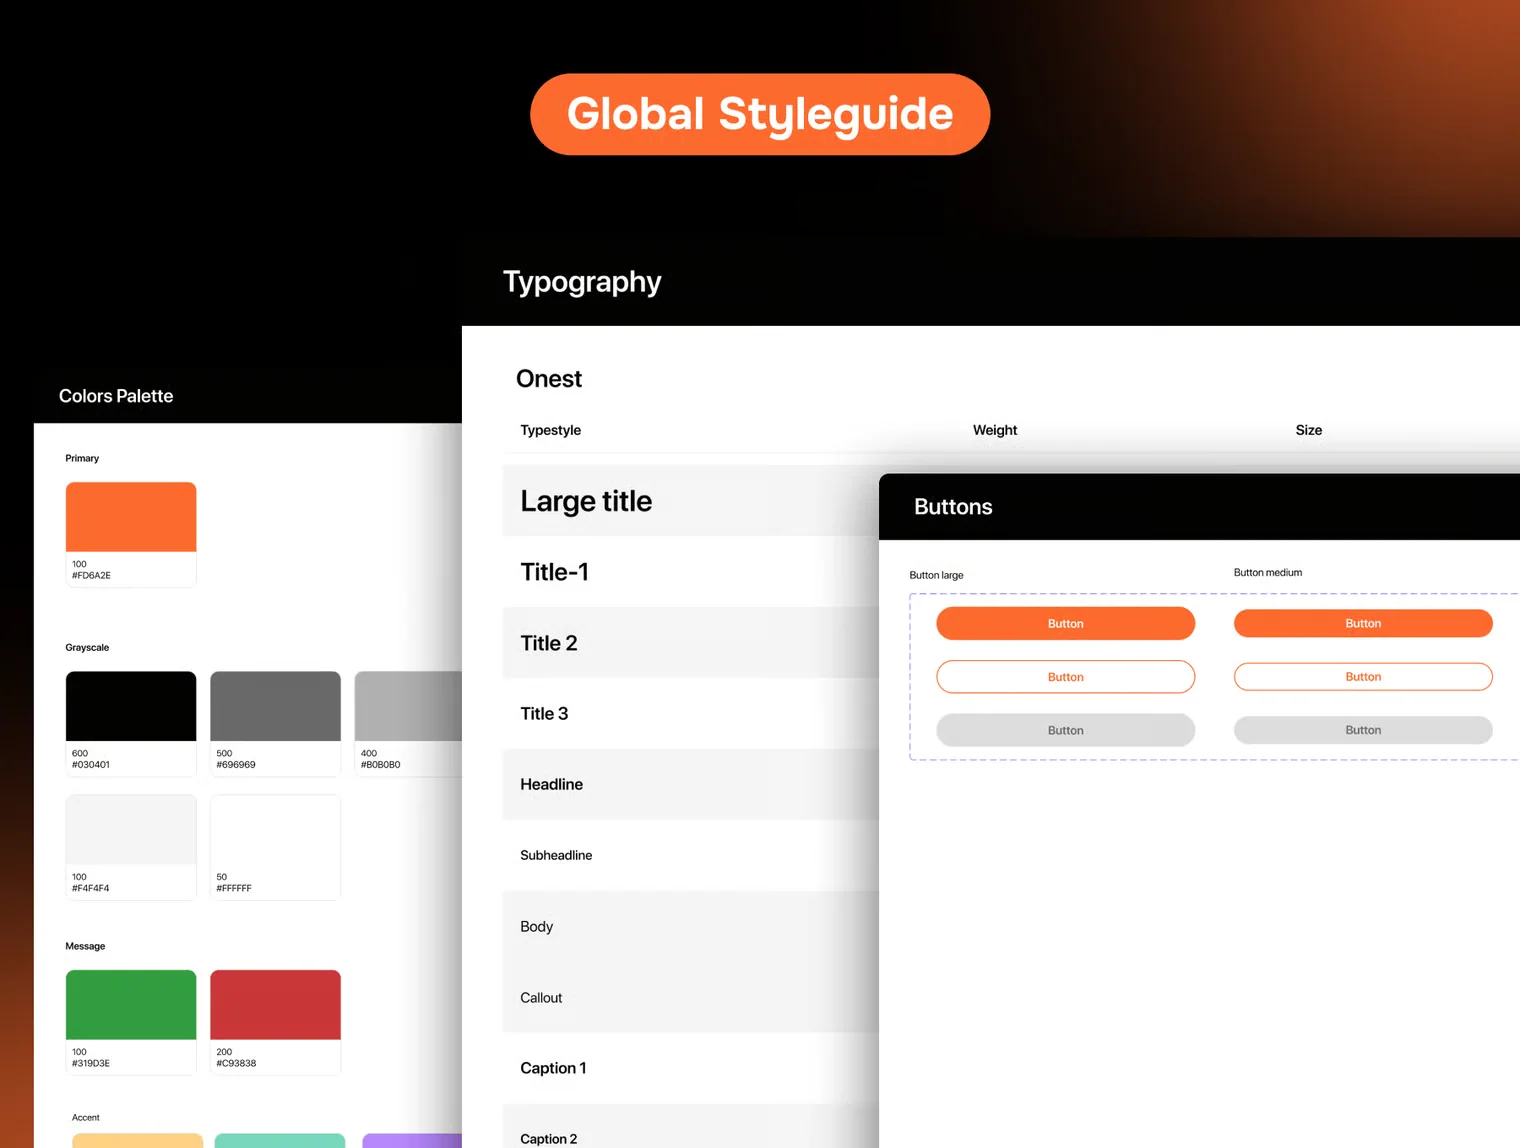Click the Title 3 typestyle row
The width and height of the screenshot is (1520, 1148).
point(691,713)
